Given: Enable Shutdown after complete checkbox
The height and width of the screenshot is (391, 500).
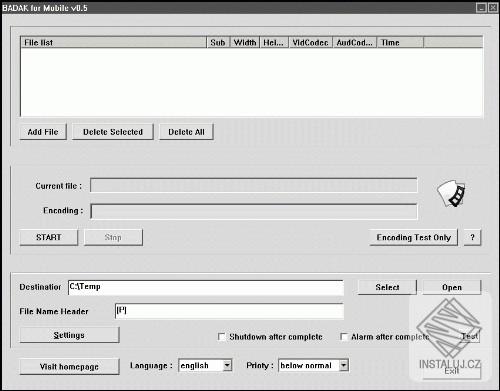Looking at the screenshot, I should 221,336.
